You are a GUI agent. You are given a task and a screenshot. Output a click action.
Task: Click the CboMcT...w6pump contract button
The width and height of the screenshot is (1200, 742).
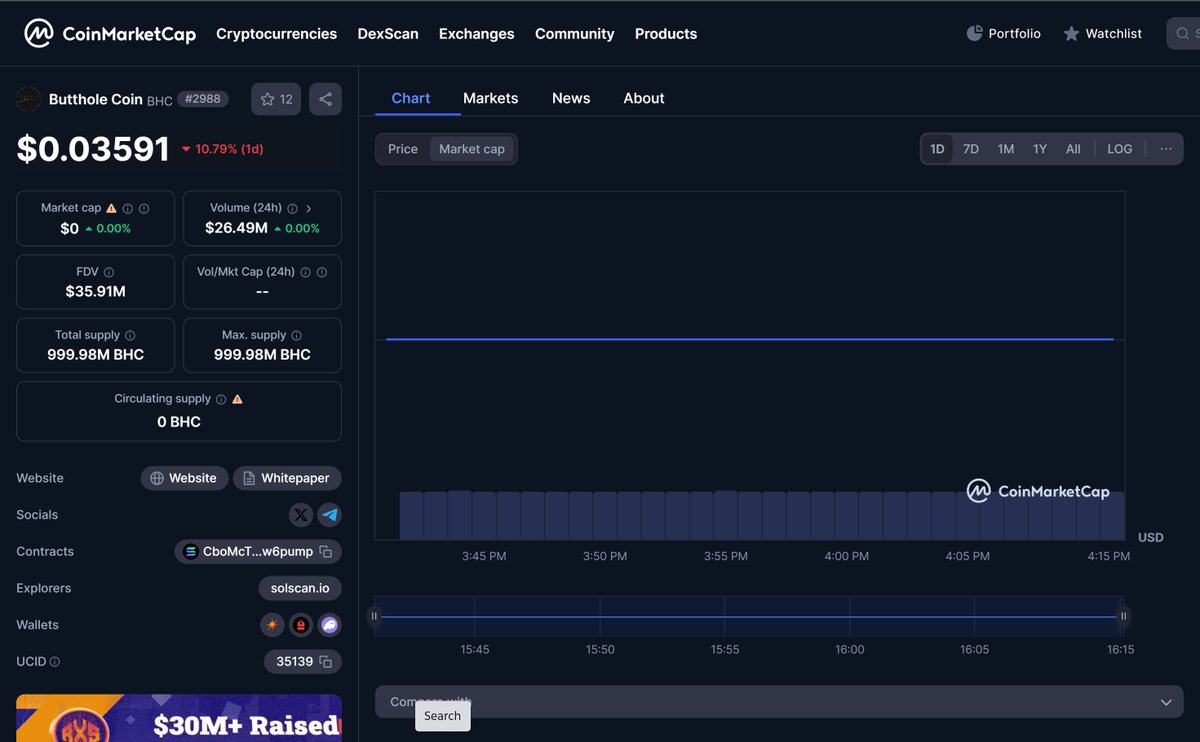click(258, 552)
